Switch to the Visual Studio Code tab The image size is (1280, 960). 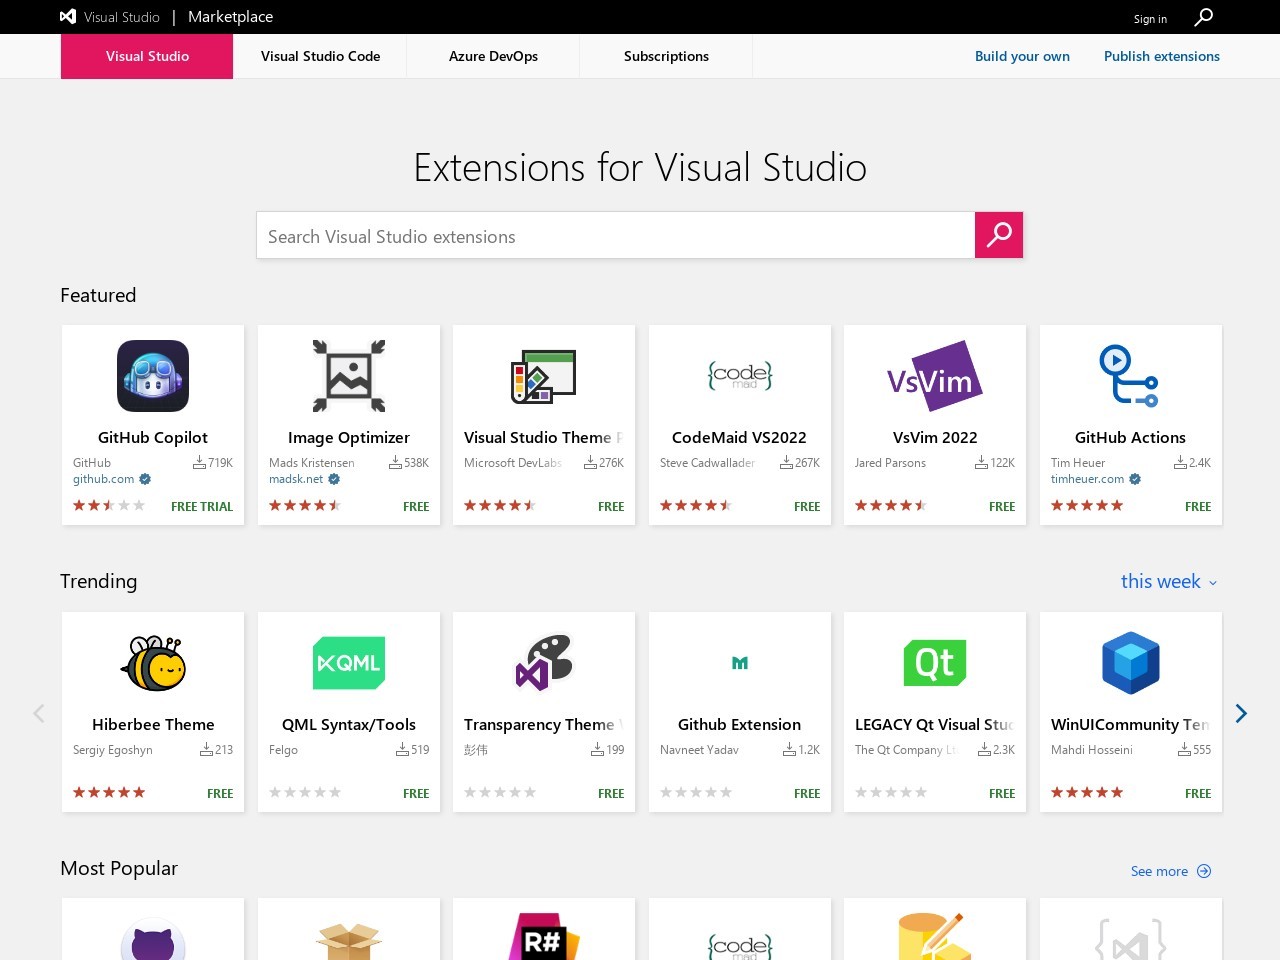(x=320, y=56)
